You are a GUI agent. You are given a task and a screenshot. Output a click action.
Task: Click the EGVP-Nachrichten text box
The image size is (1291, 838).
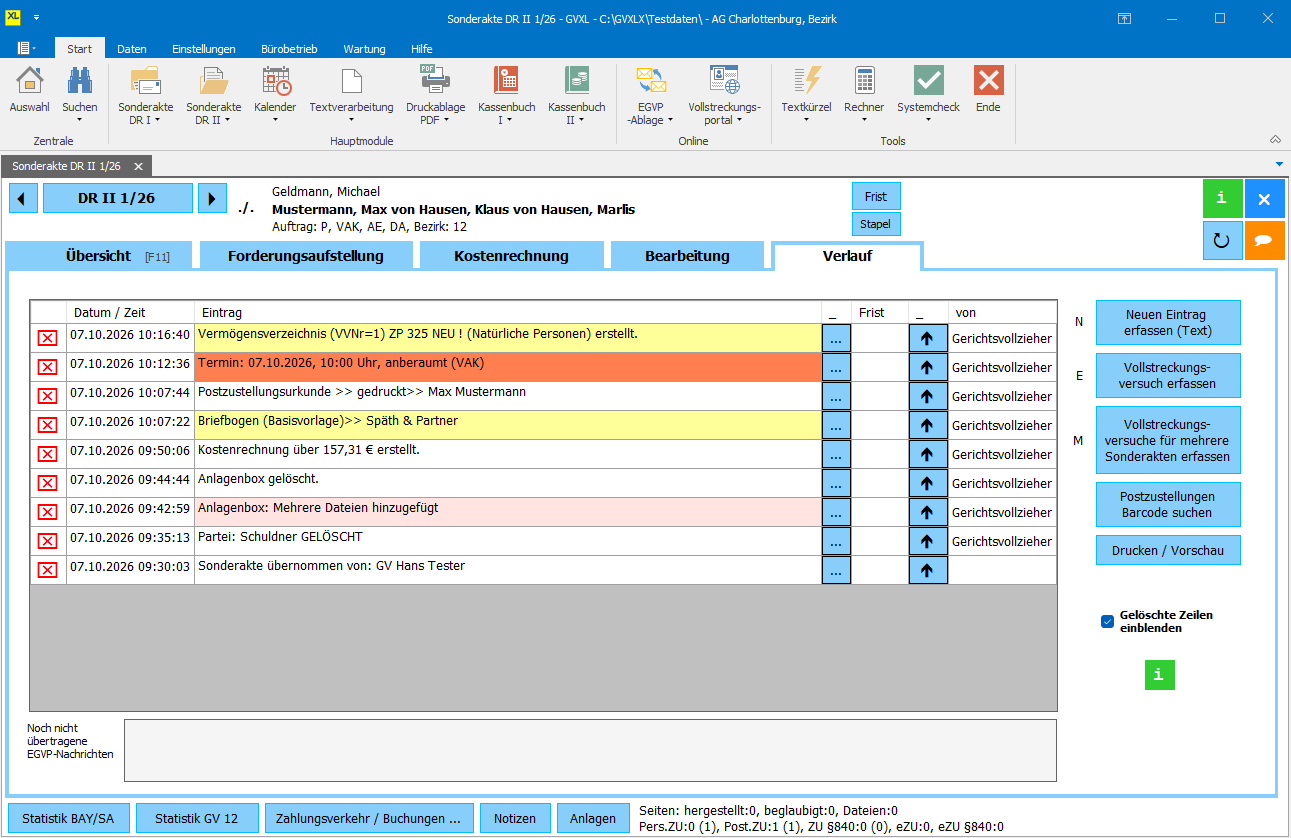[590, 751]
